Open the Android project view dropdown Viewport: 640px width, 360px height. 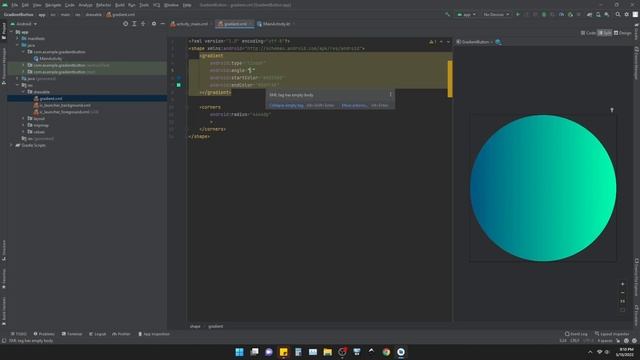[24, 24]
